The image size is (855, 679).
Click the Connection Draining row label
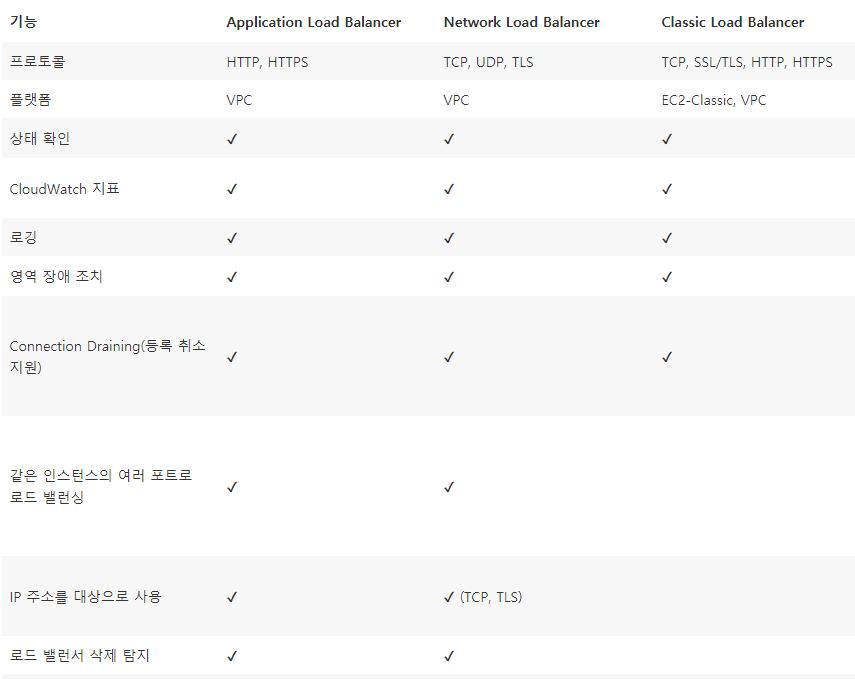pyautogui.click(x=107, y=356)
